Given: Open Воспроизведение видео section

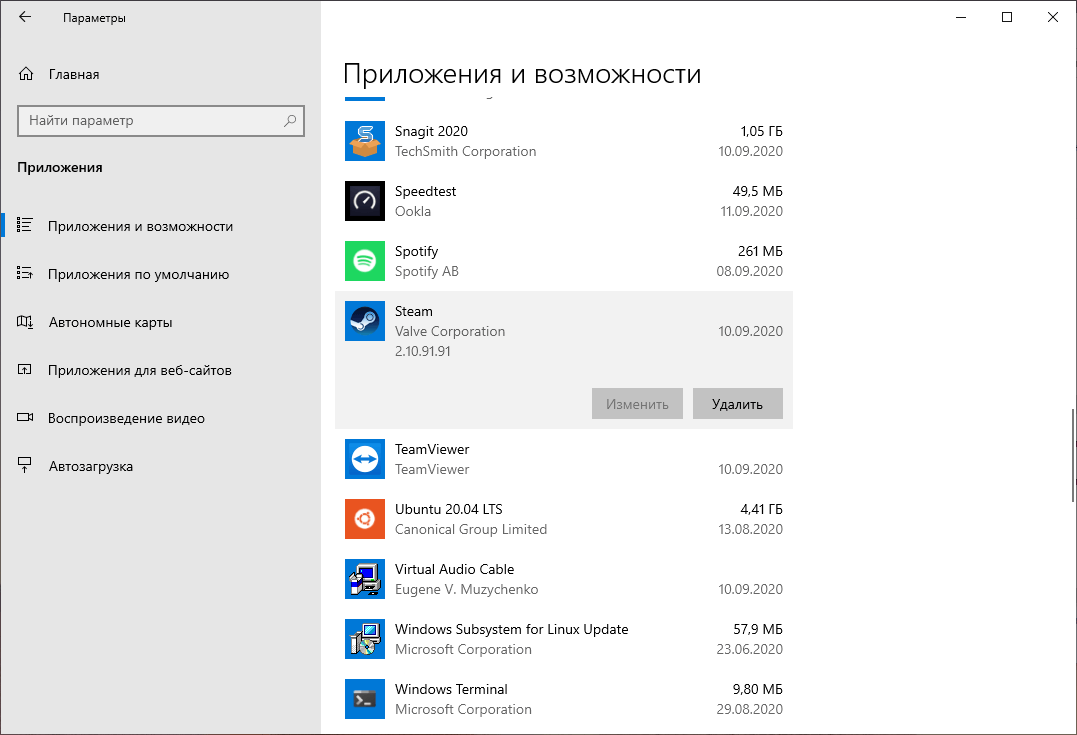Looking at the screenshot, I should coord(161,418).
